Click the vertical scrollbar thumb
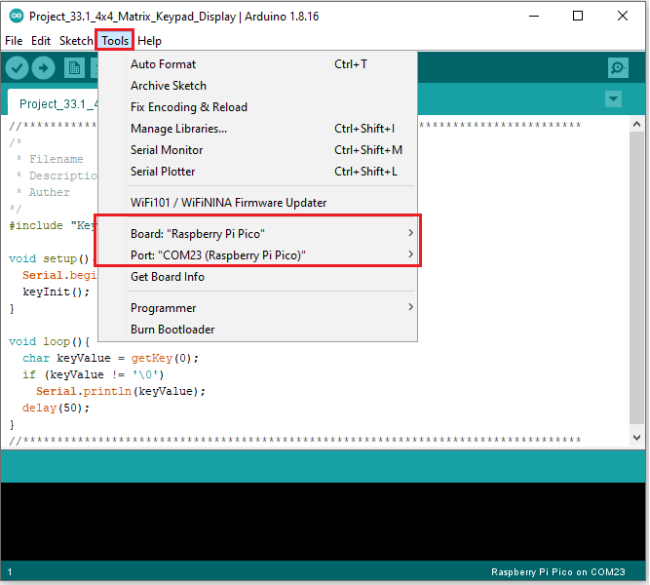Viewport: 650px width, 585px height. pyautogui.click(x=637, y=278)
